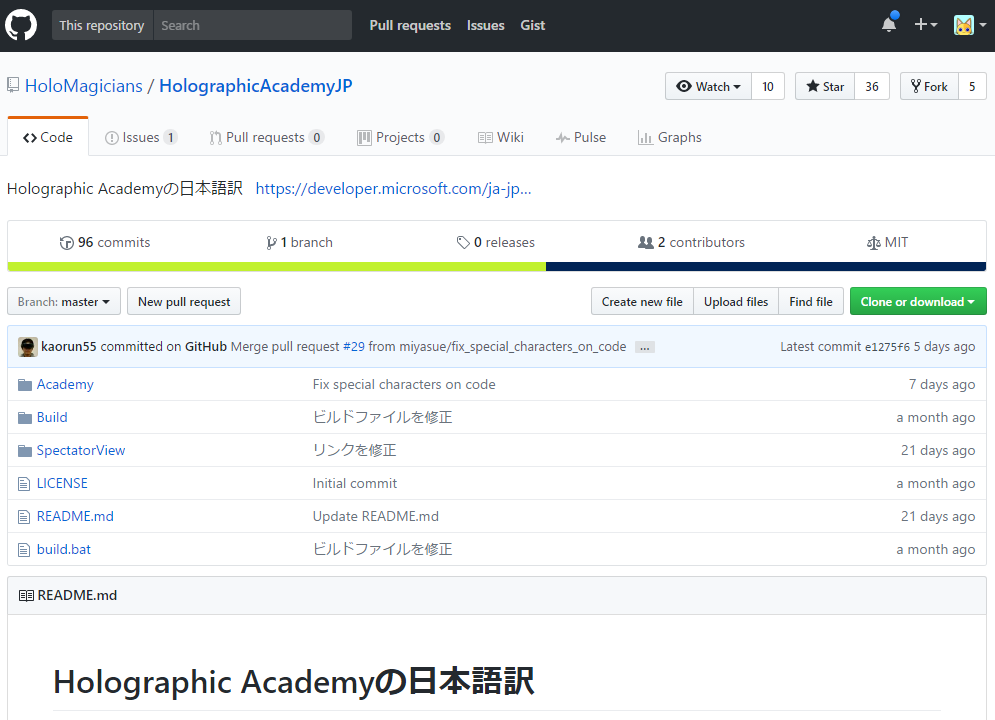
Task: Click the Create new file button
Action: 642,301
